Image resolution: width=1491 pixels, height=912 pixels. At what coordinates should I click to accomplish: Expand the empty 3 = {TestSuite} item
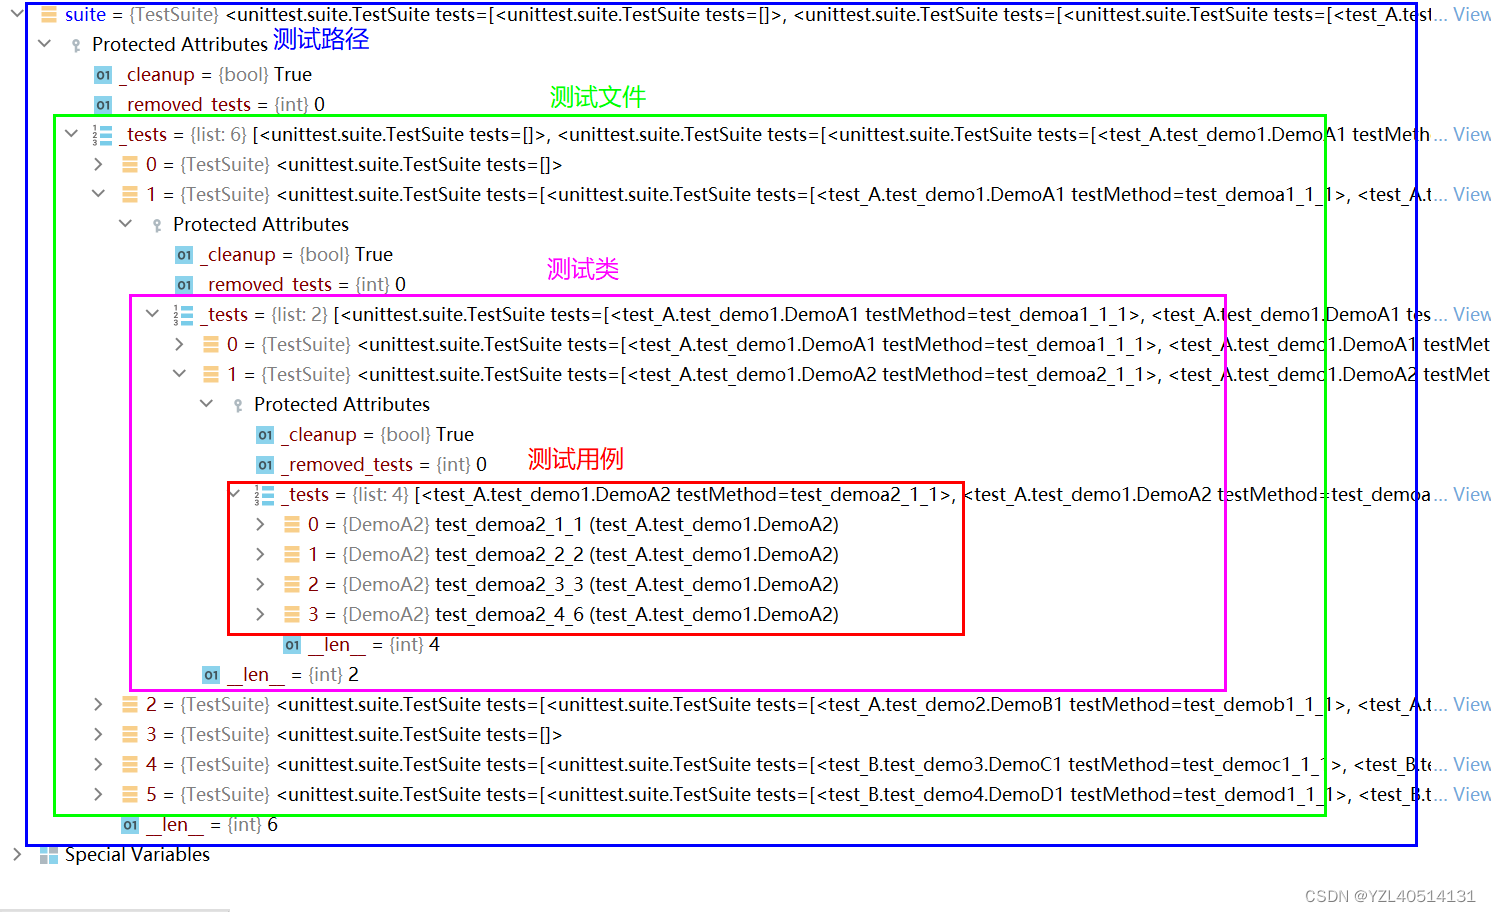(x=98, y=734)
